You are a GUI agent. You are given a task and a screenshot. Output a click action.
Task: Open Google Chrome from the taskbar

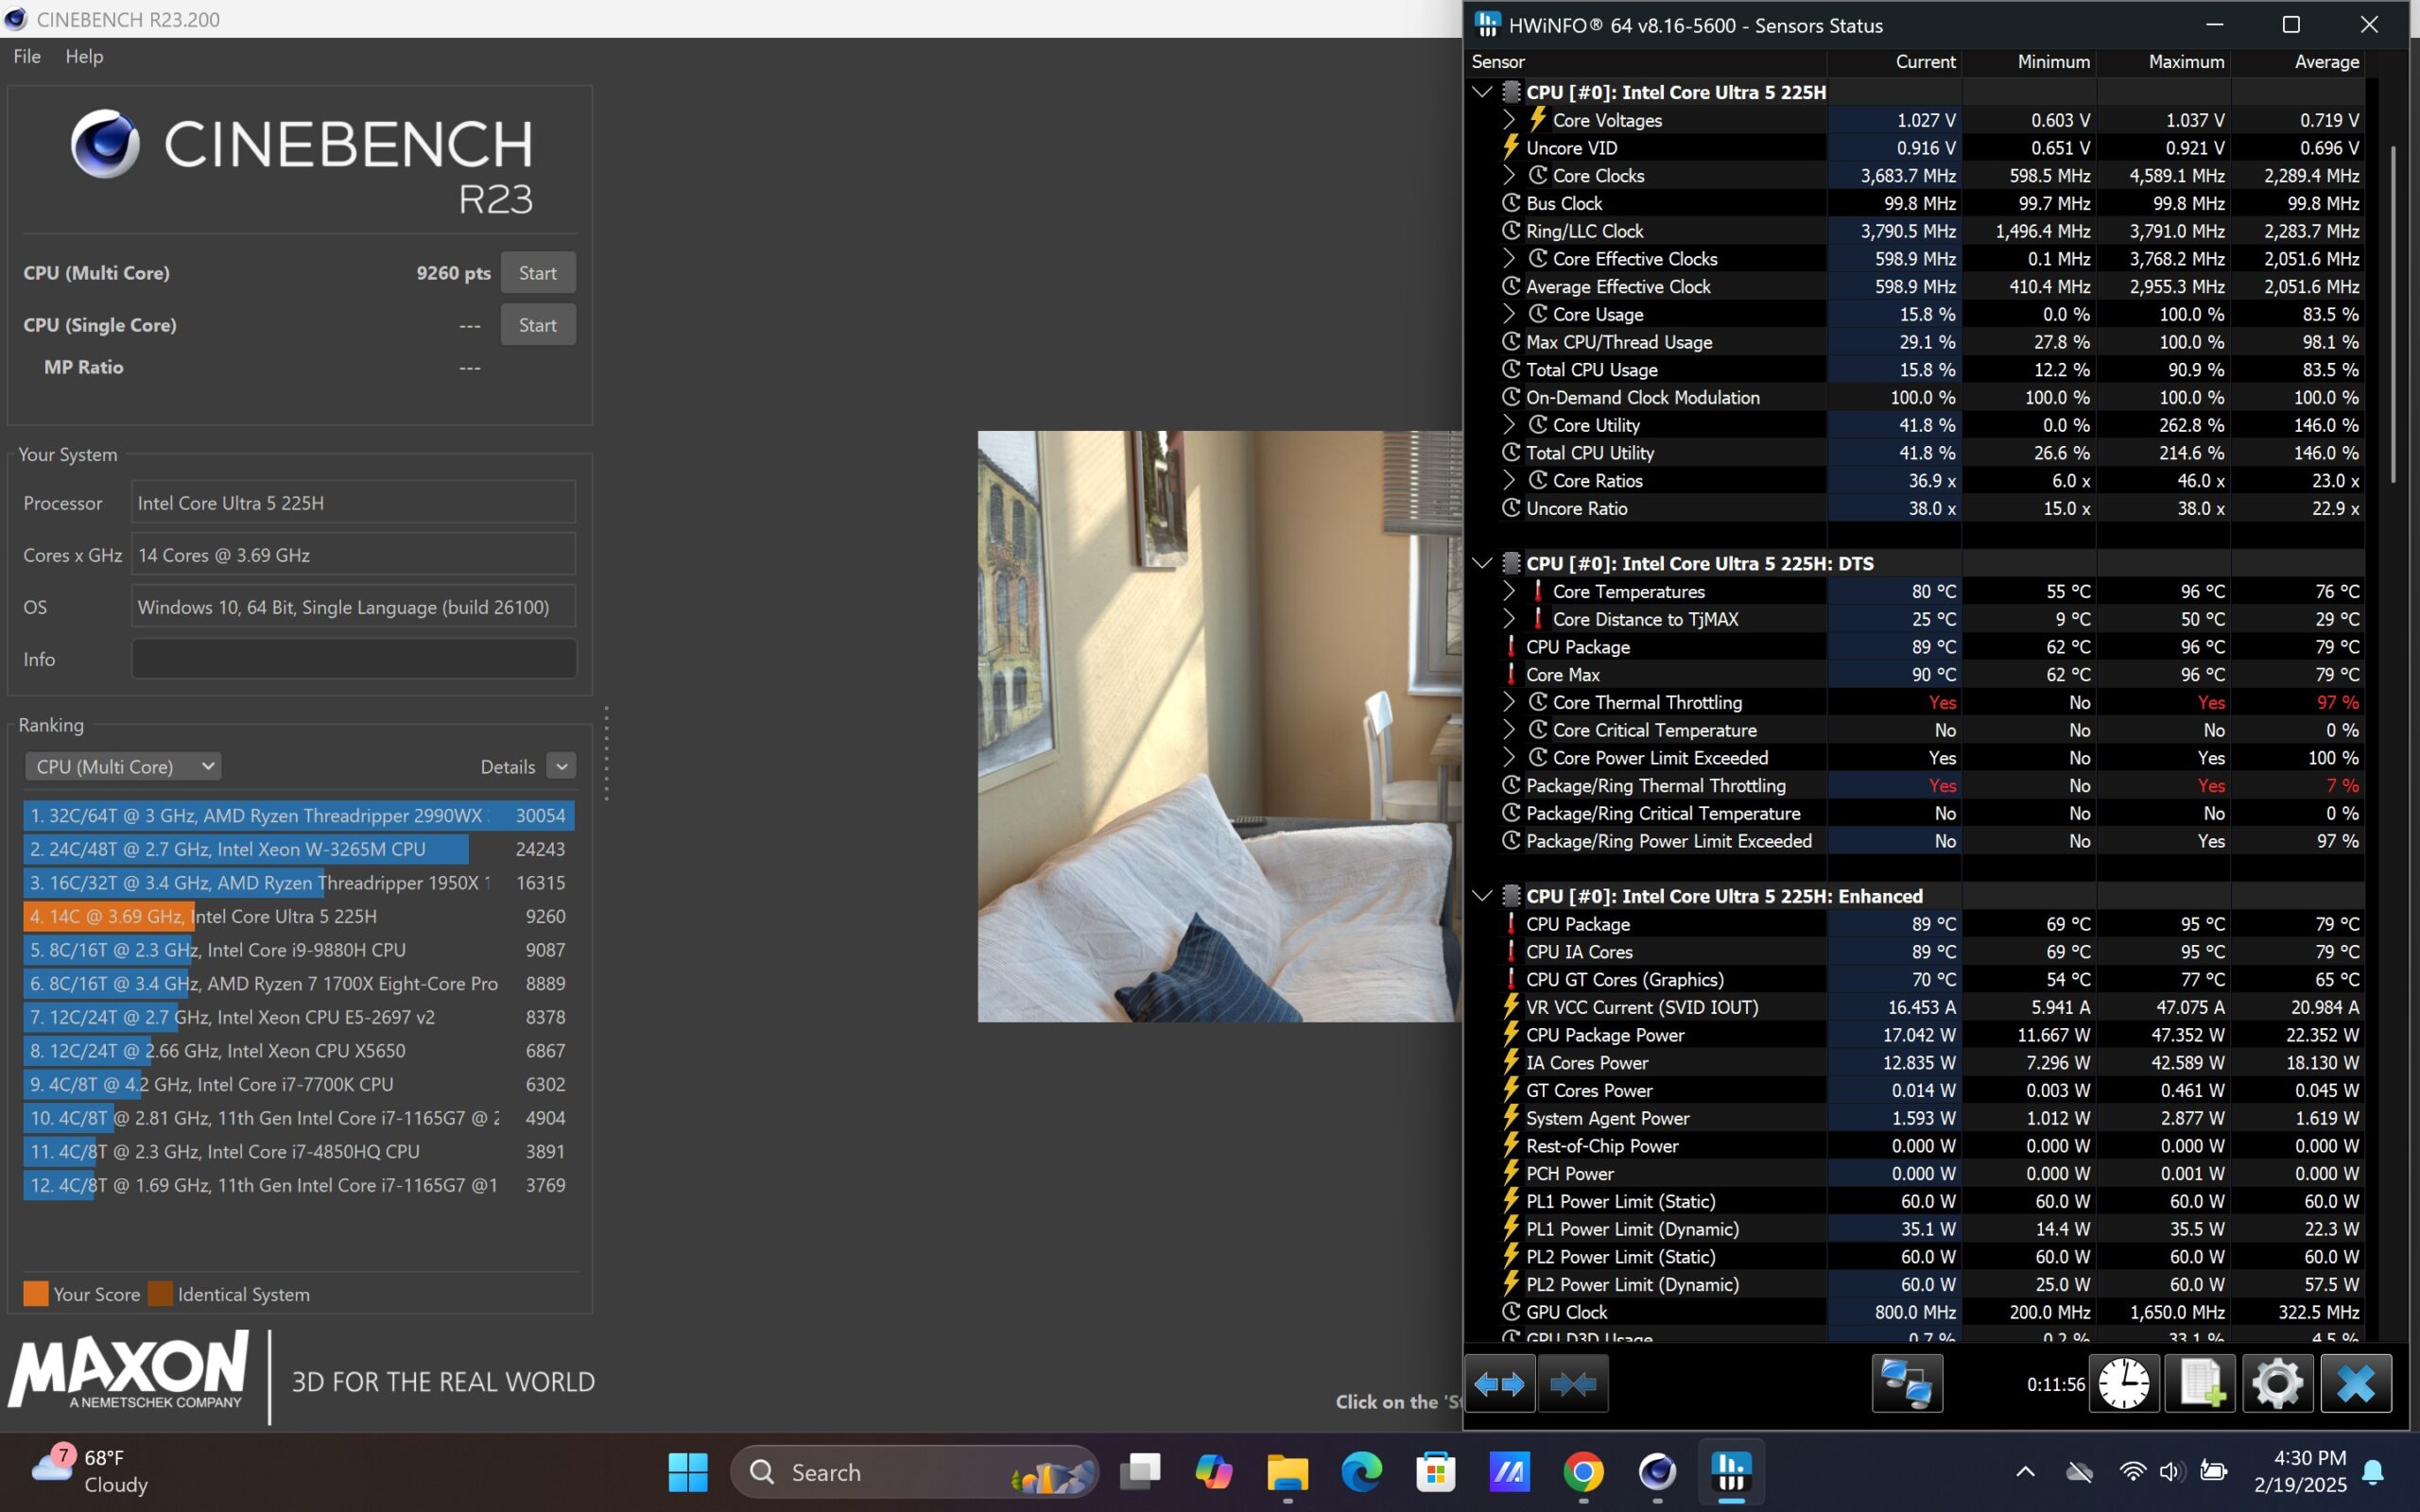click(1583, 1472)
